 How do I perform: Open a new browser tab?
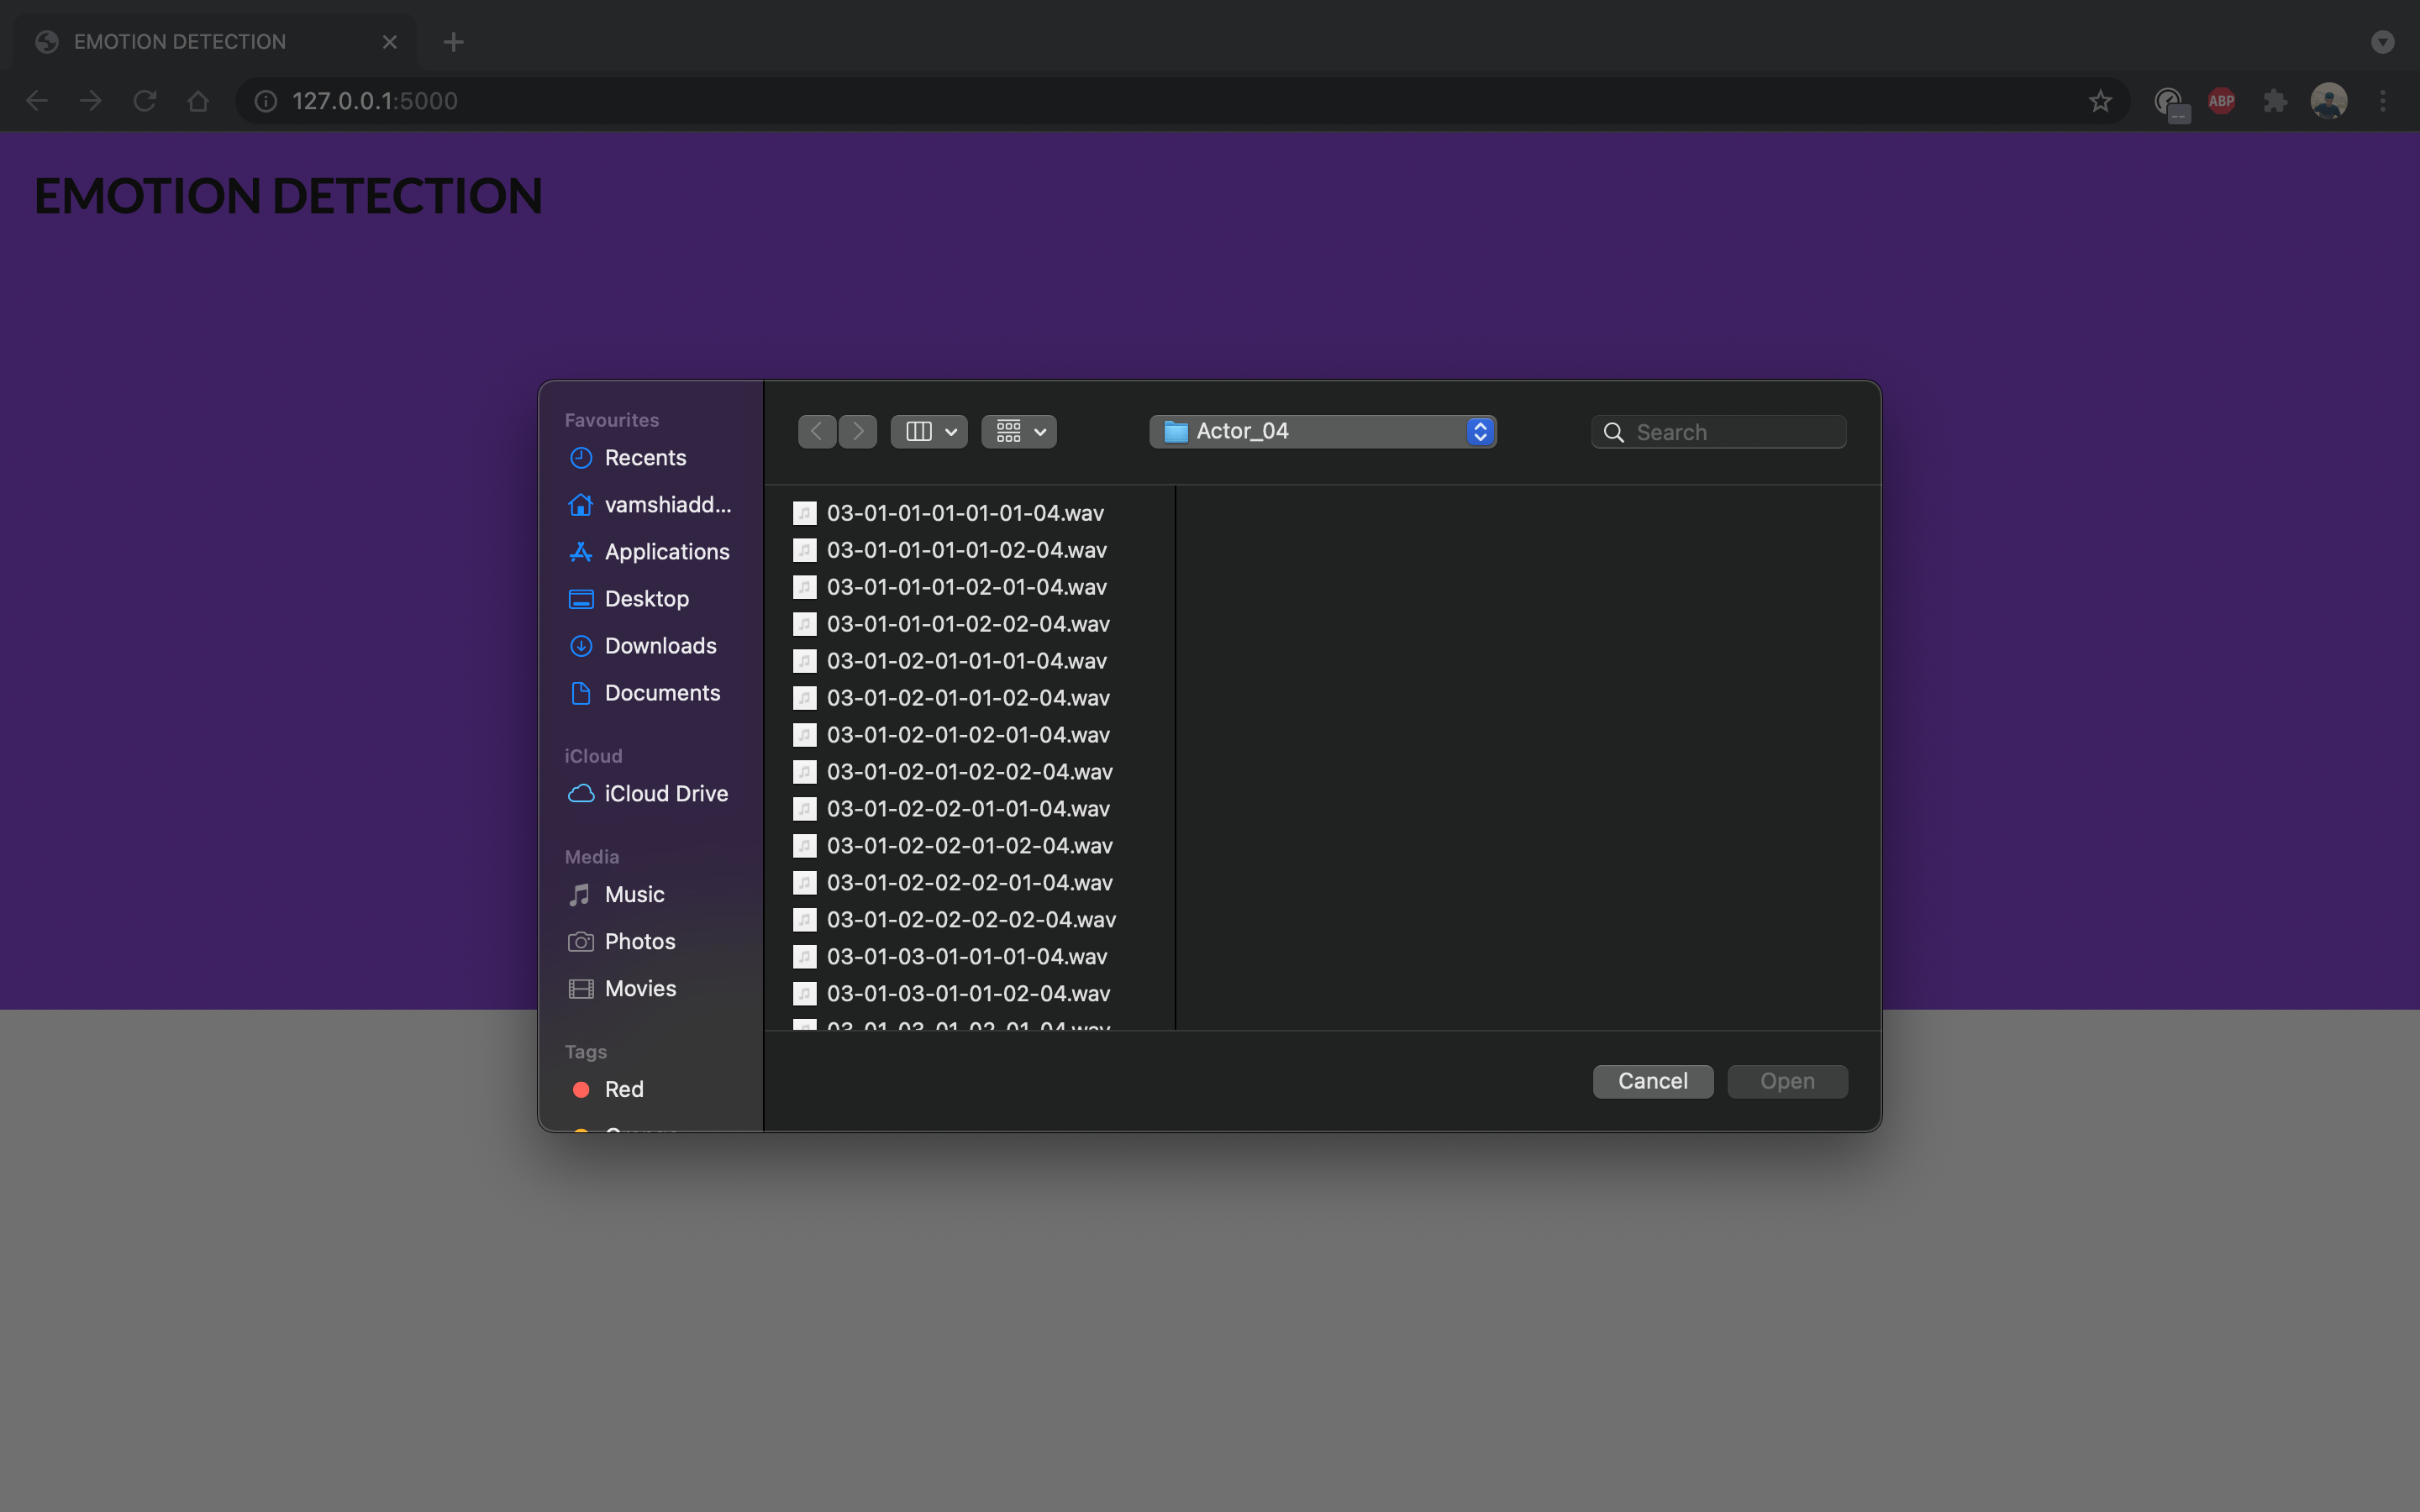point(454,41)
